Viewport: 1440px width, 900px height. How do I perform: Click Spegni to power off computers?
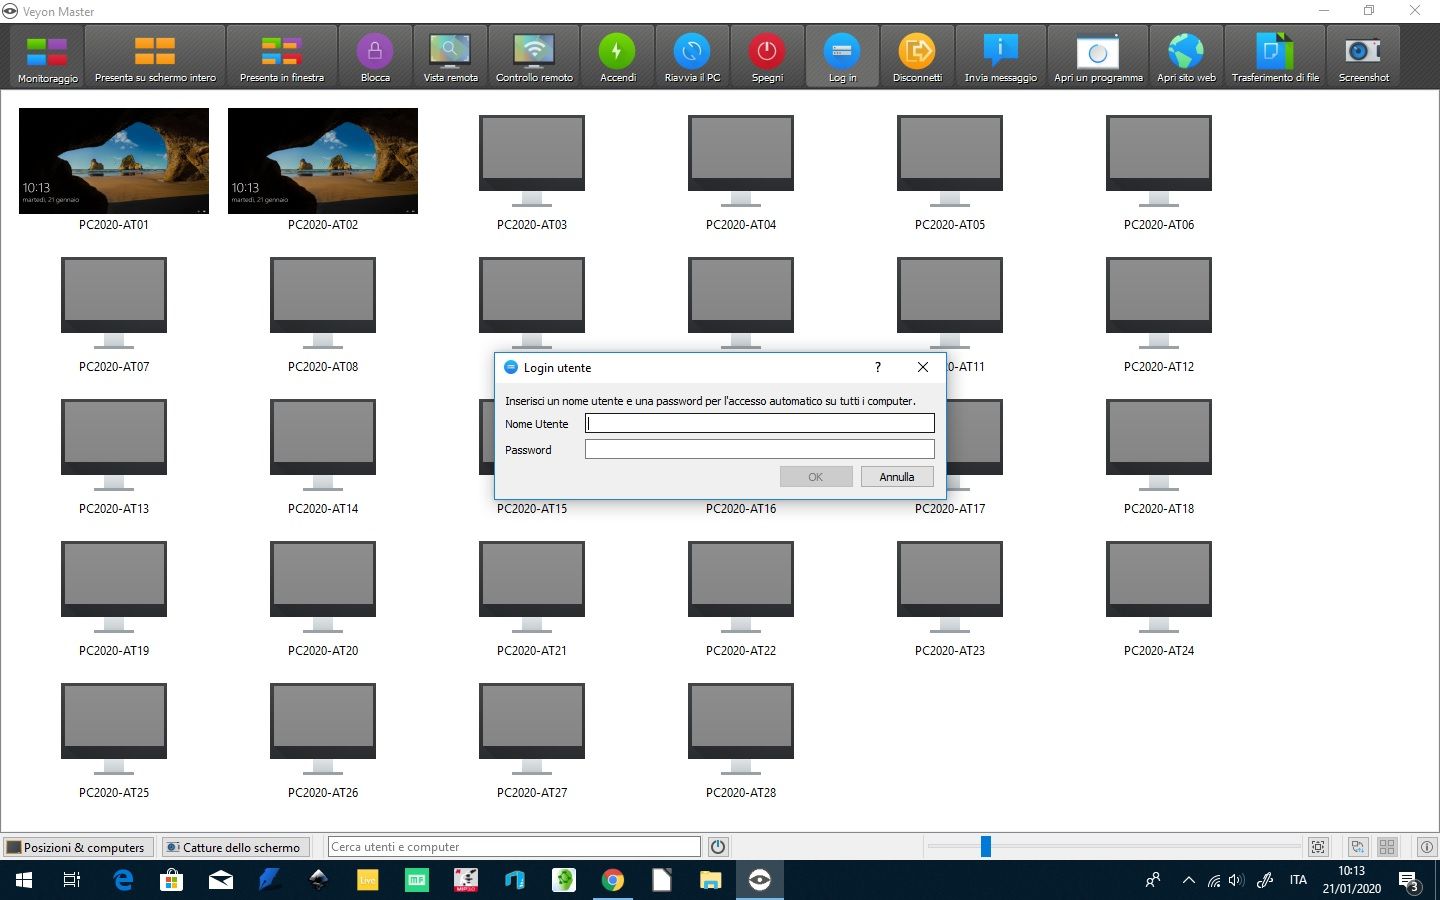767,57
